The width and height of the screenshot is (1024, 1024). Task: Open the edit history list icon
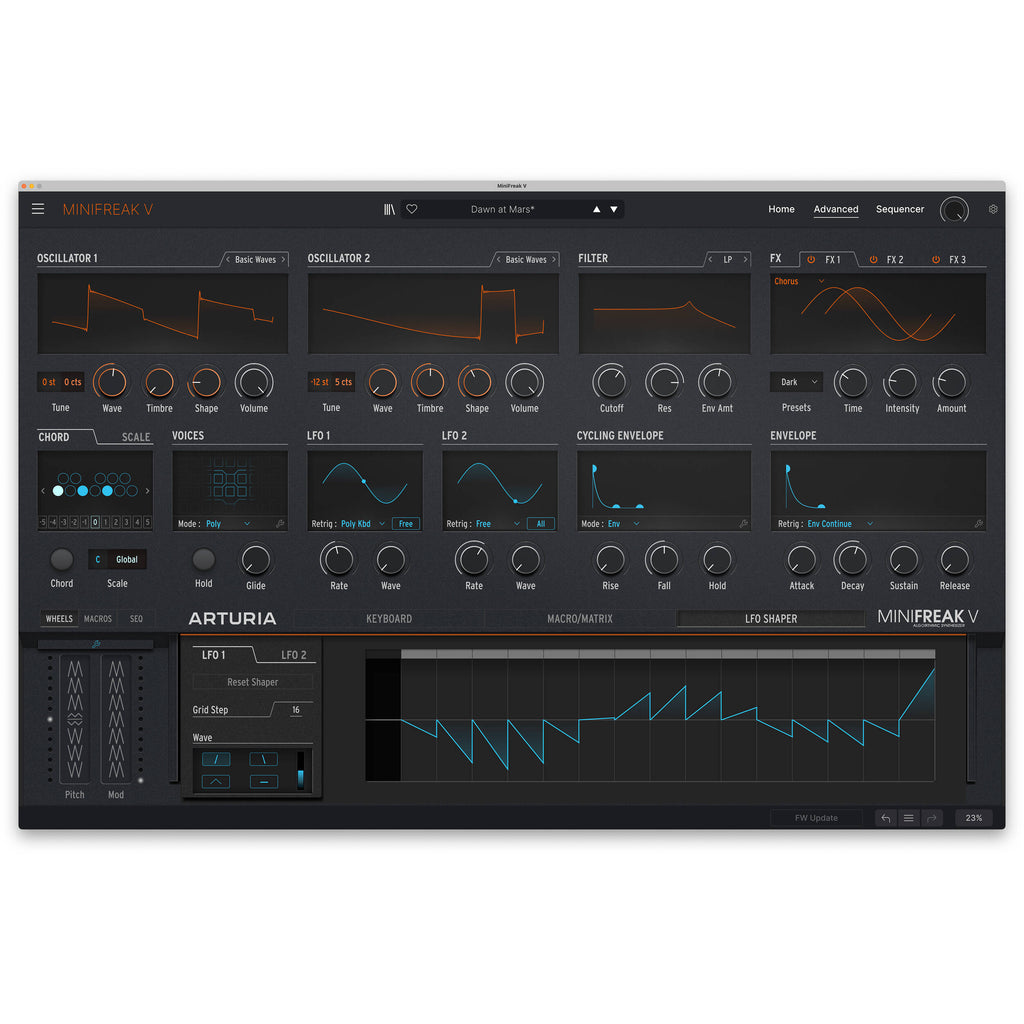[x=908, y=818]
